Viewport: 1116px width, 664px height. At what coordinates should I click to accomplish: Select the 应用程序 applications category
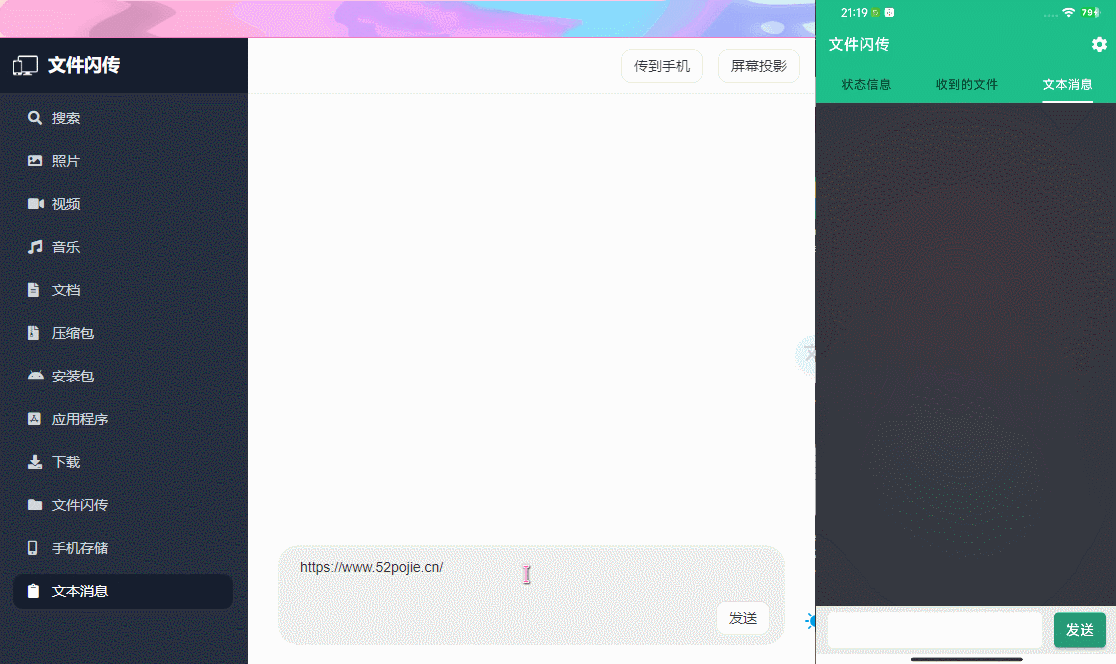tap(78, 418)
